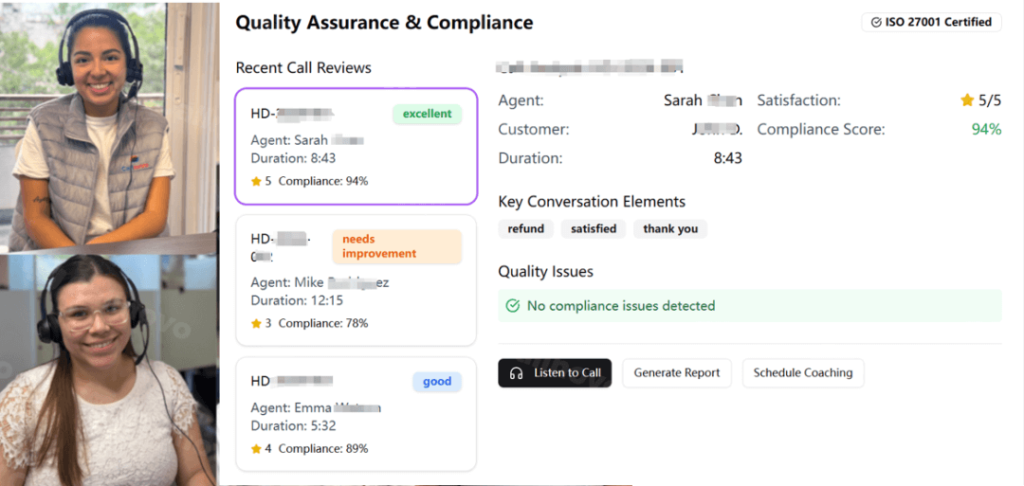This screenshot has width=1024, height=486.
Task: Select Sarah's excellent call review card
Action: 355,146
